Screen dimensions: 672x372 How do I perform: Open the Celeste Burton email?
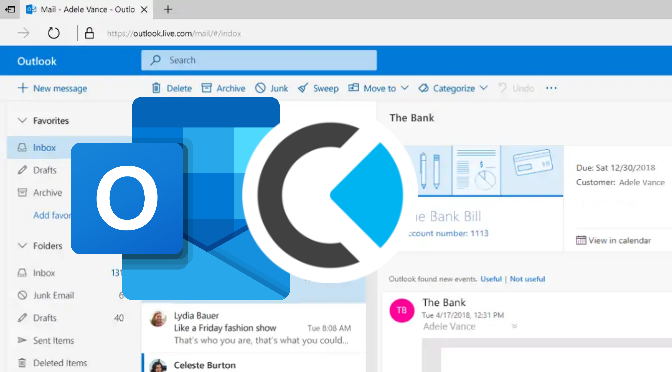tap(254, 363)
